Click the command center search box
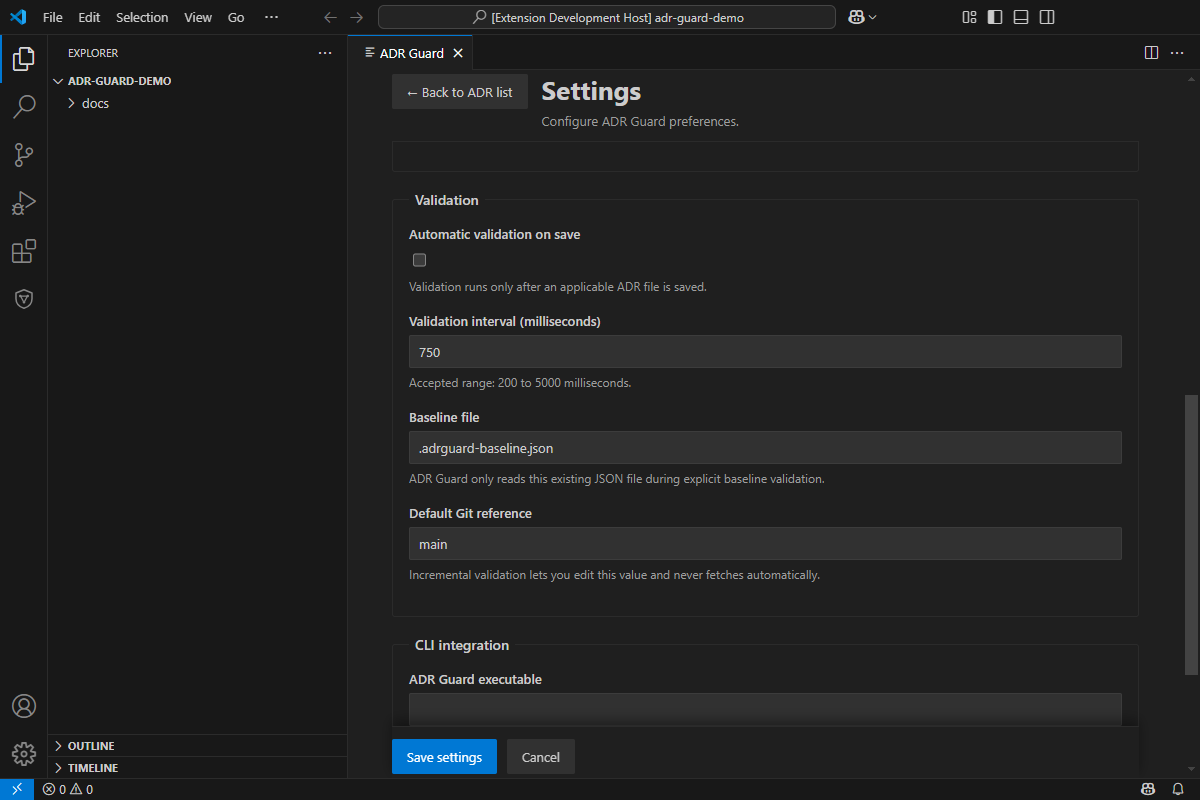Viewport: 1200px width, 800px height. 607,17
